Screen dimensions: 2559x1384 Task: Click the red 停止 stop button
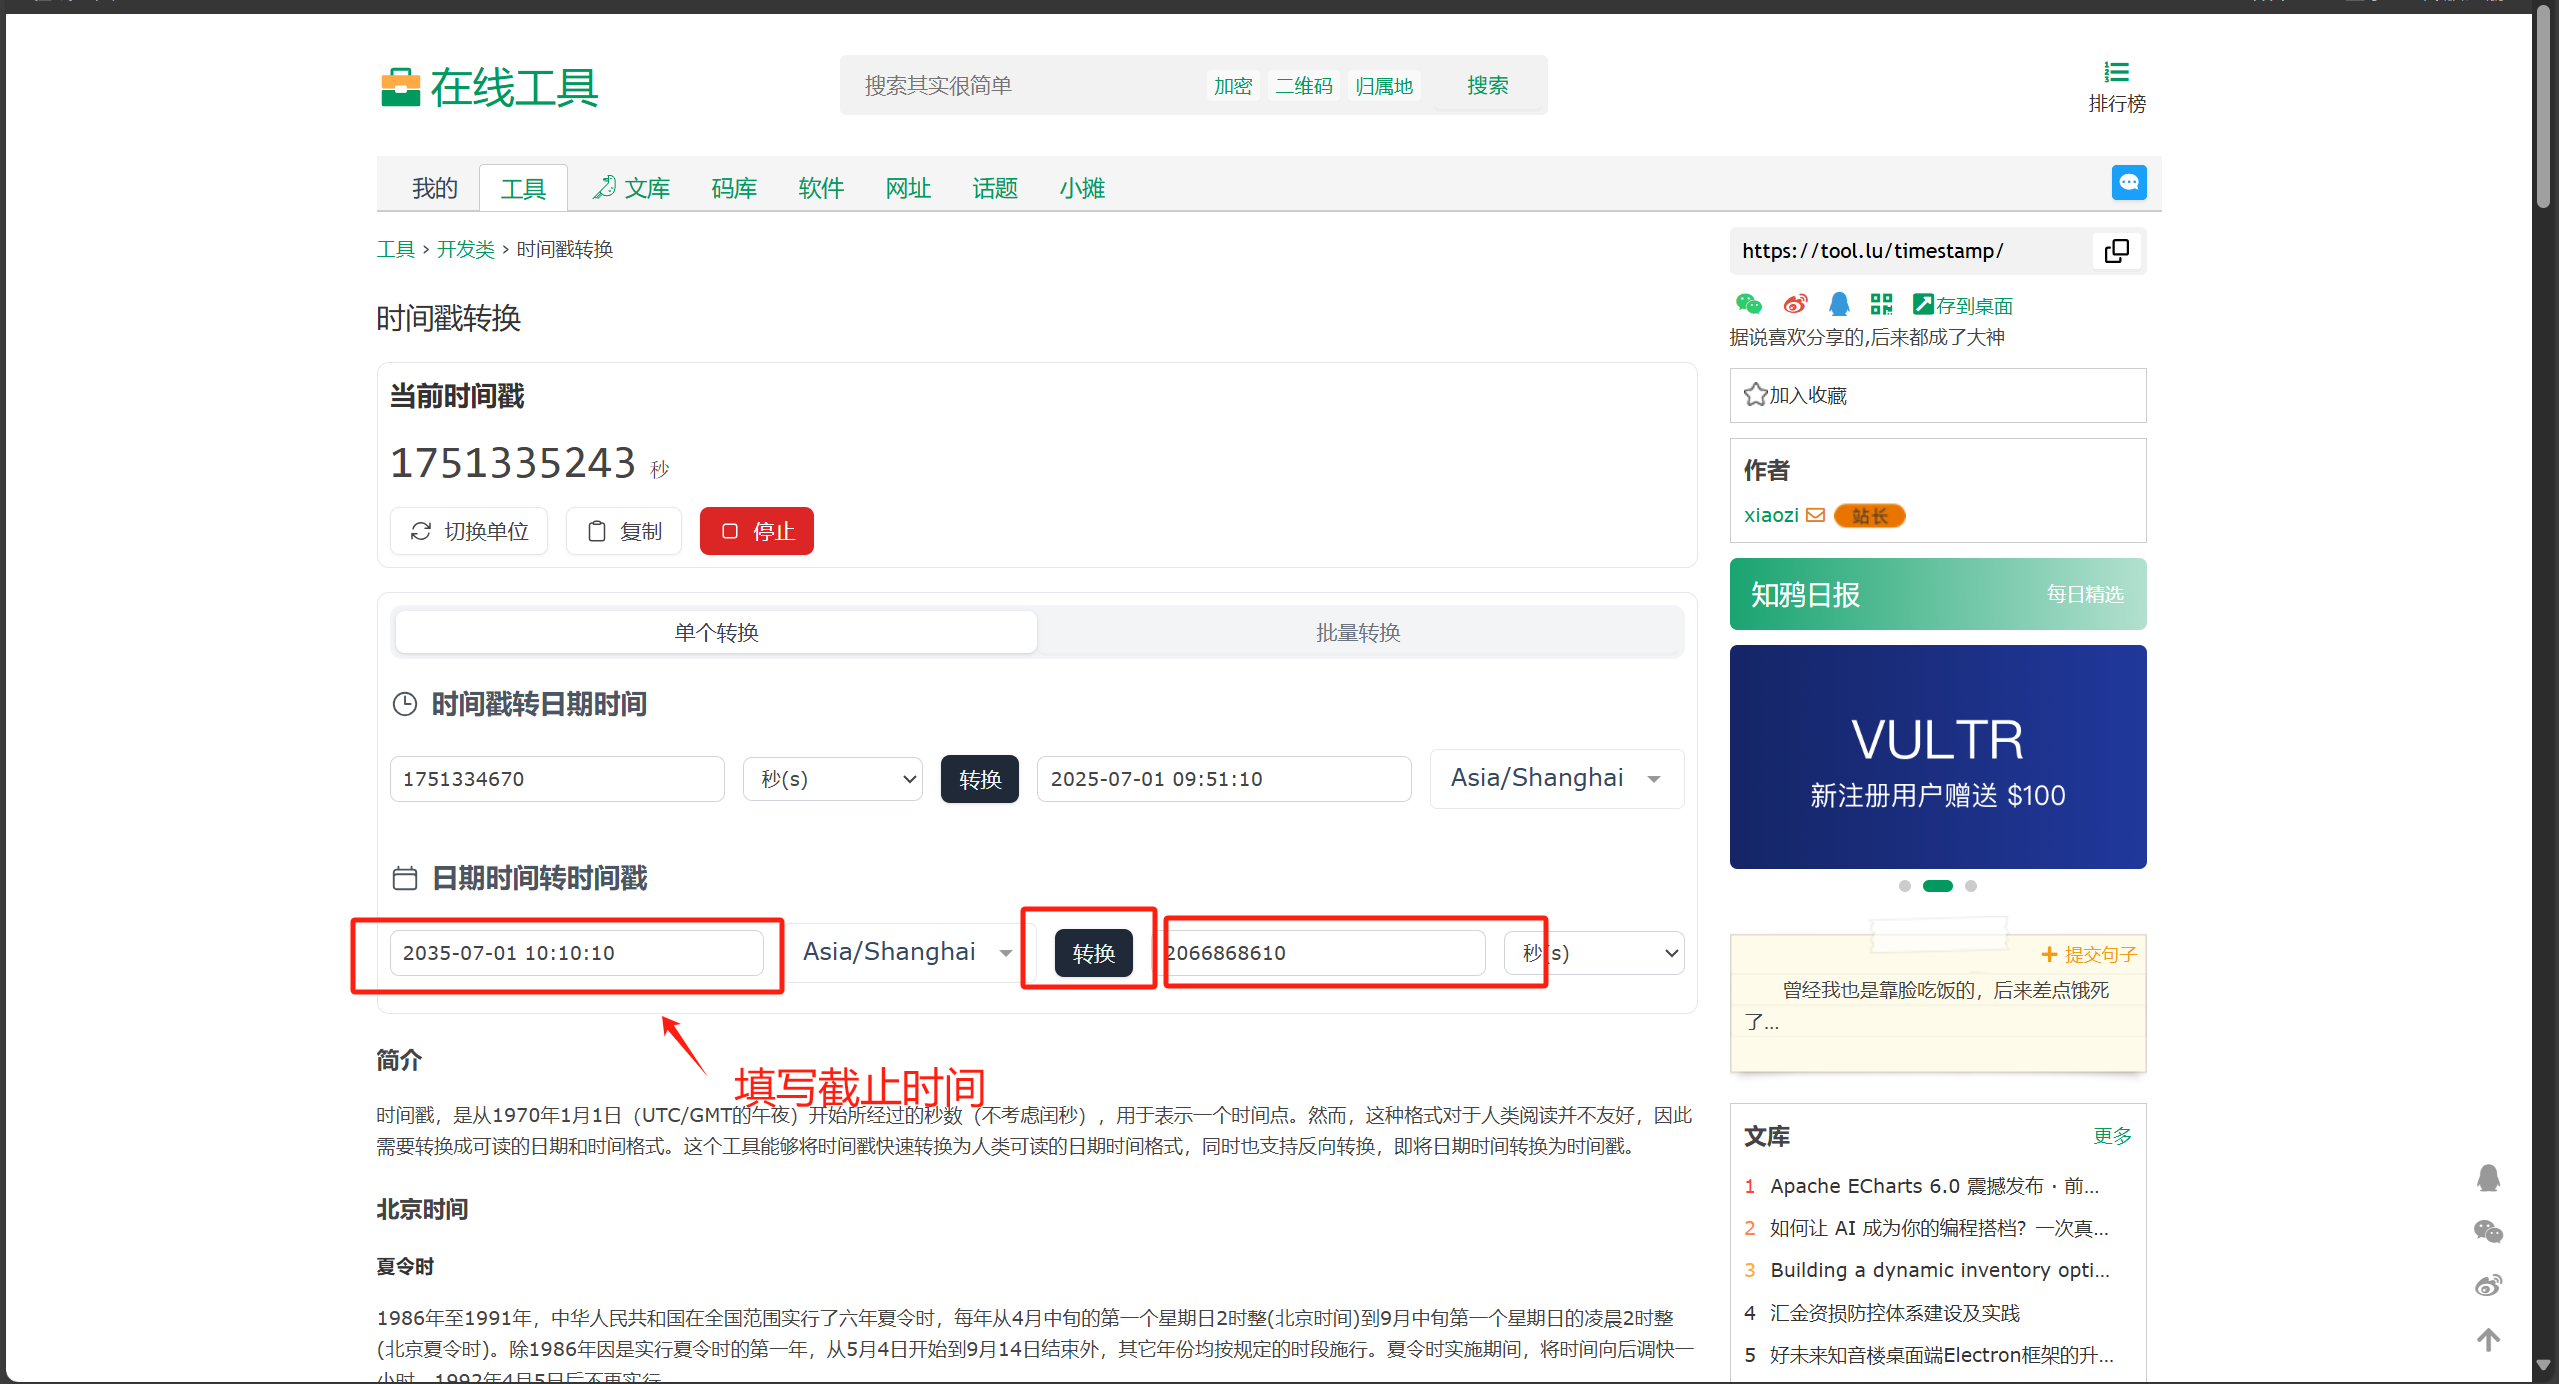(757, 531)
